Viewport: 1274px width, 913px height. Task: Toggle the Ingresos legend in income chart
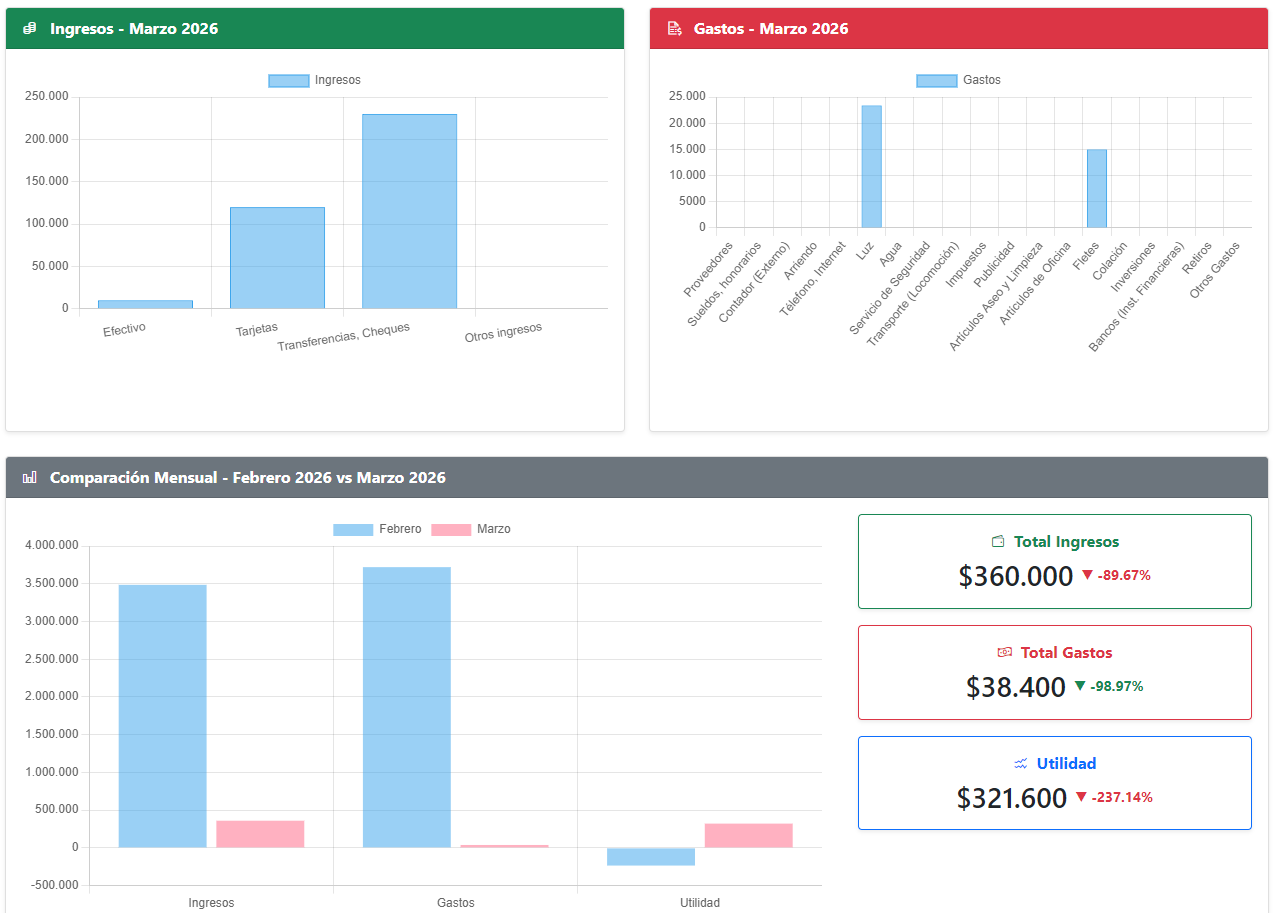pyautogui.click(x=315, y=80)
